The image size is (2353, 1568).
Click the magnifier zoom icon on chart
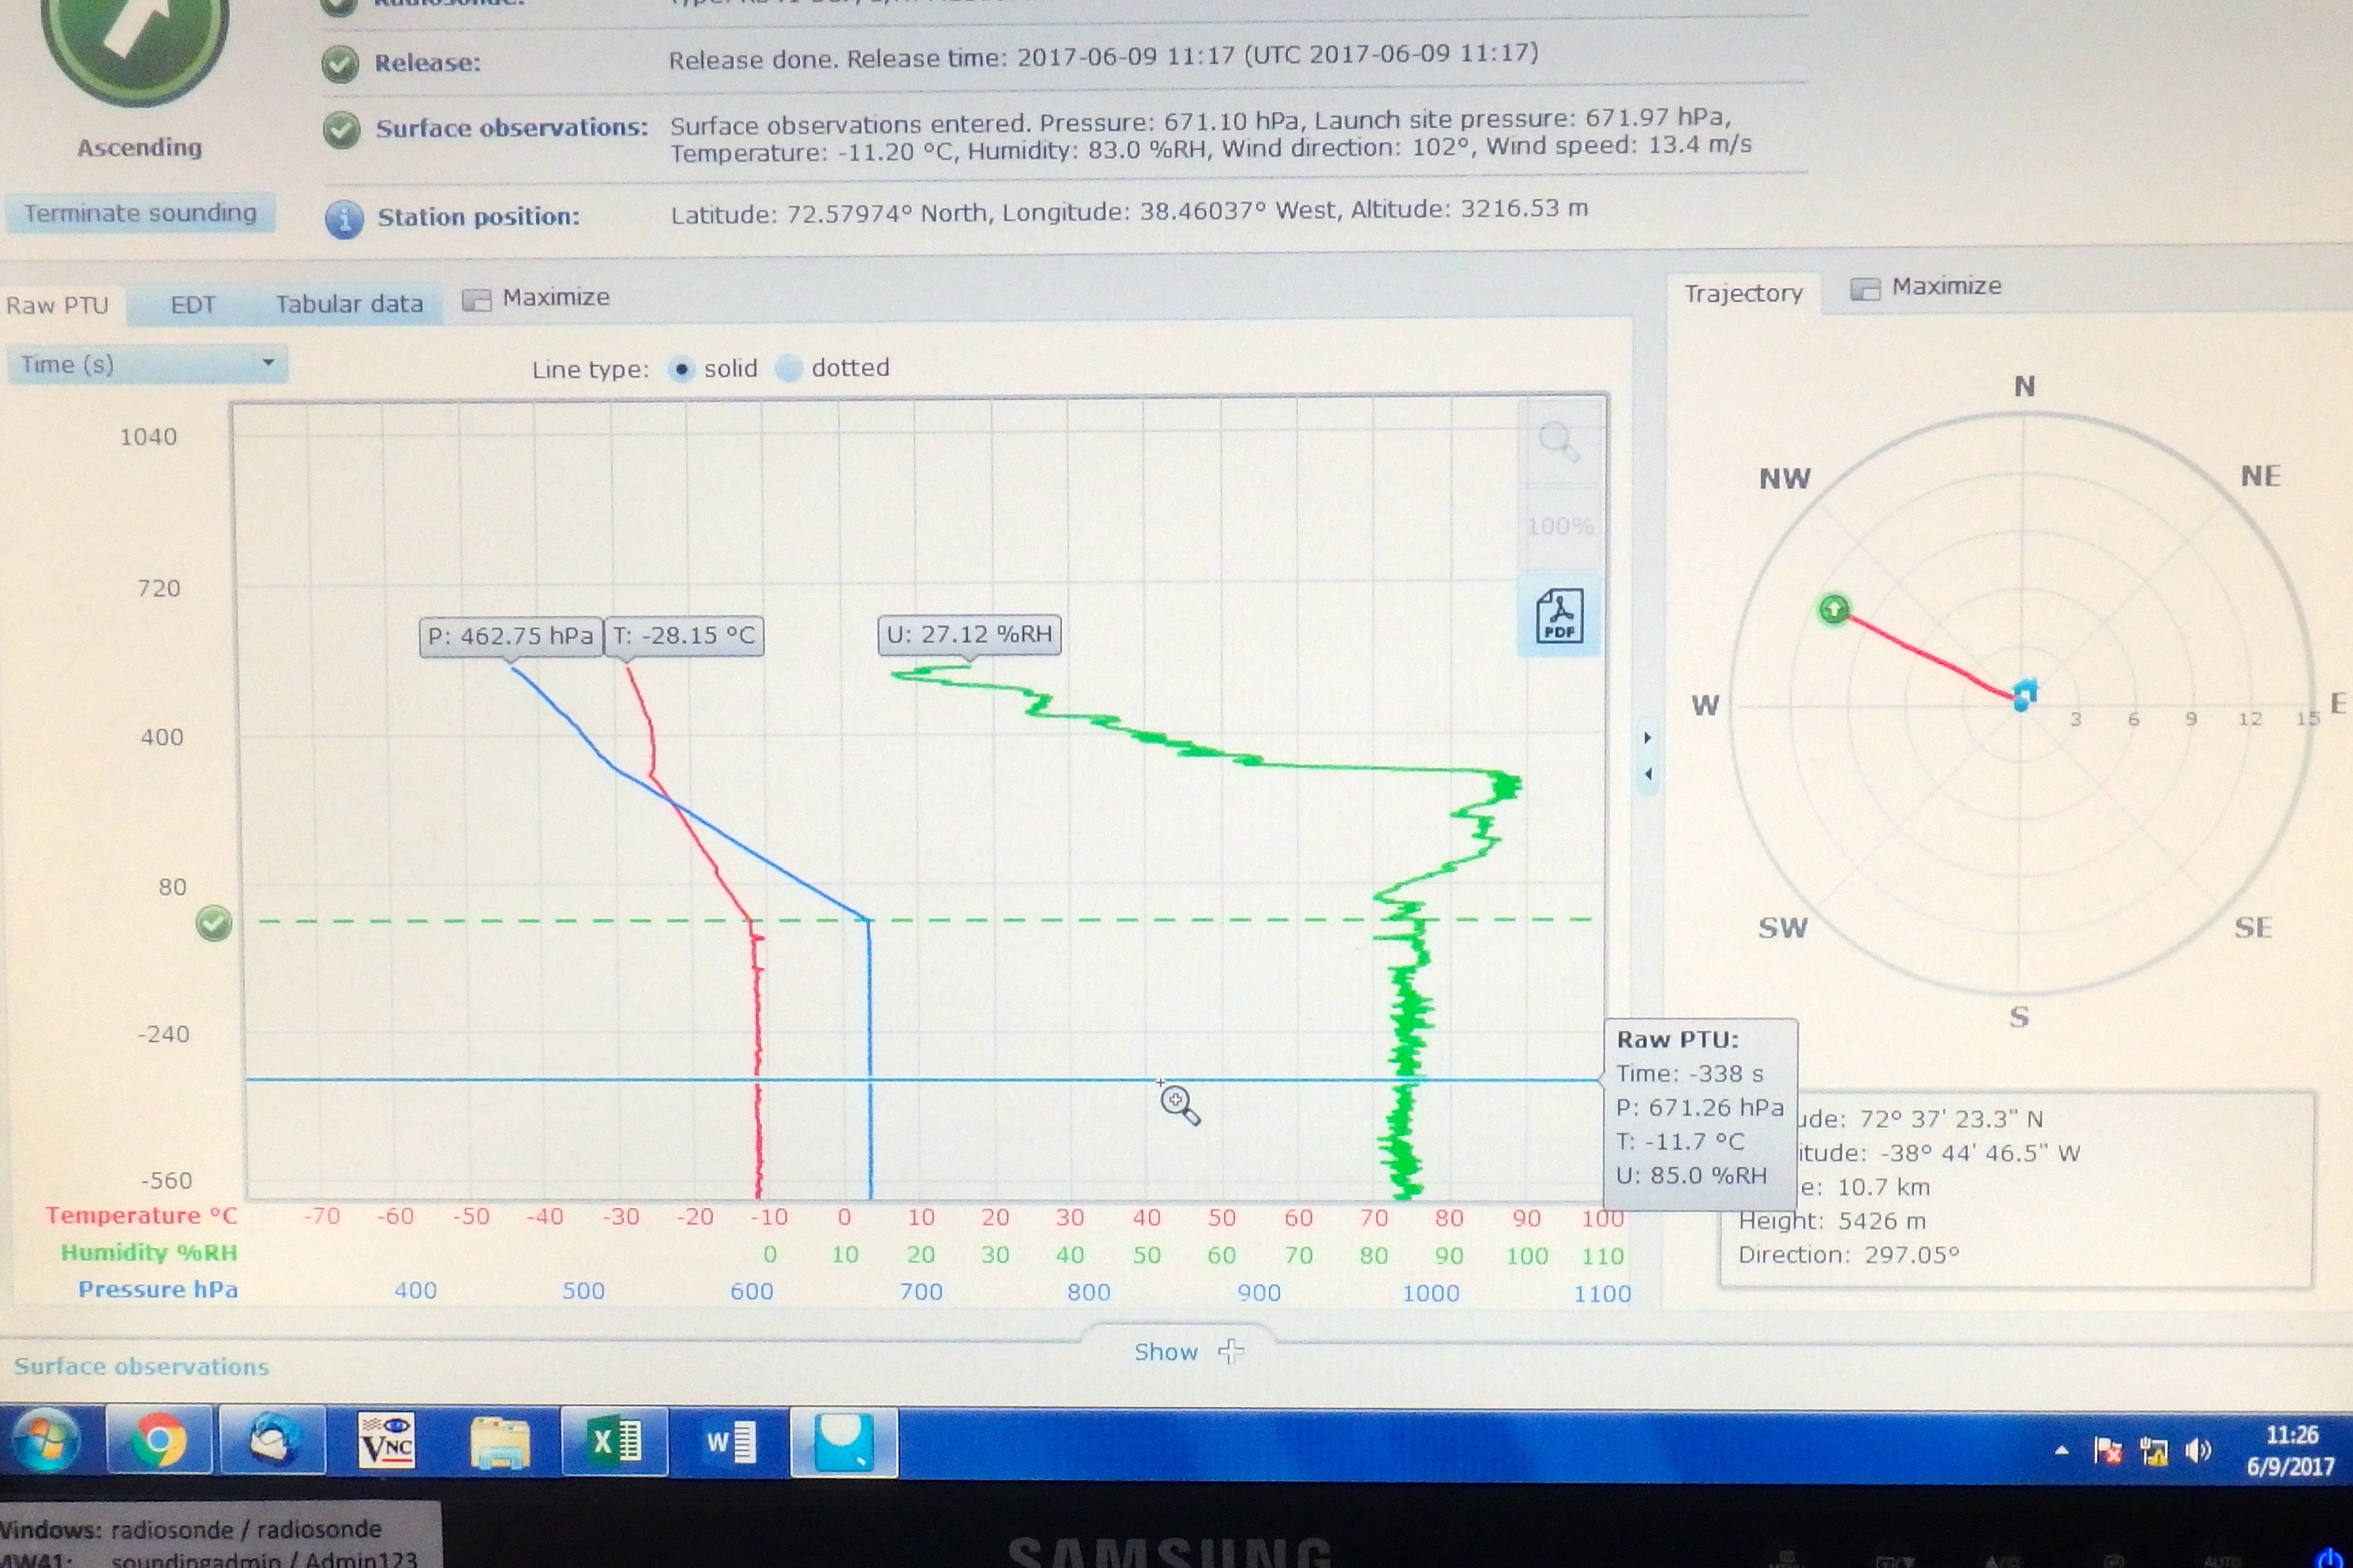(1558, 440)
